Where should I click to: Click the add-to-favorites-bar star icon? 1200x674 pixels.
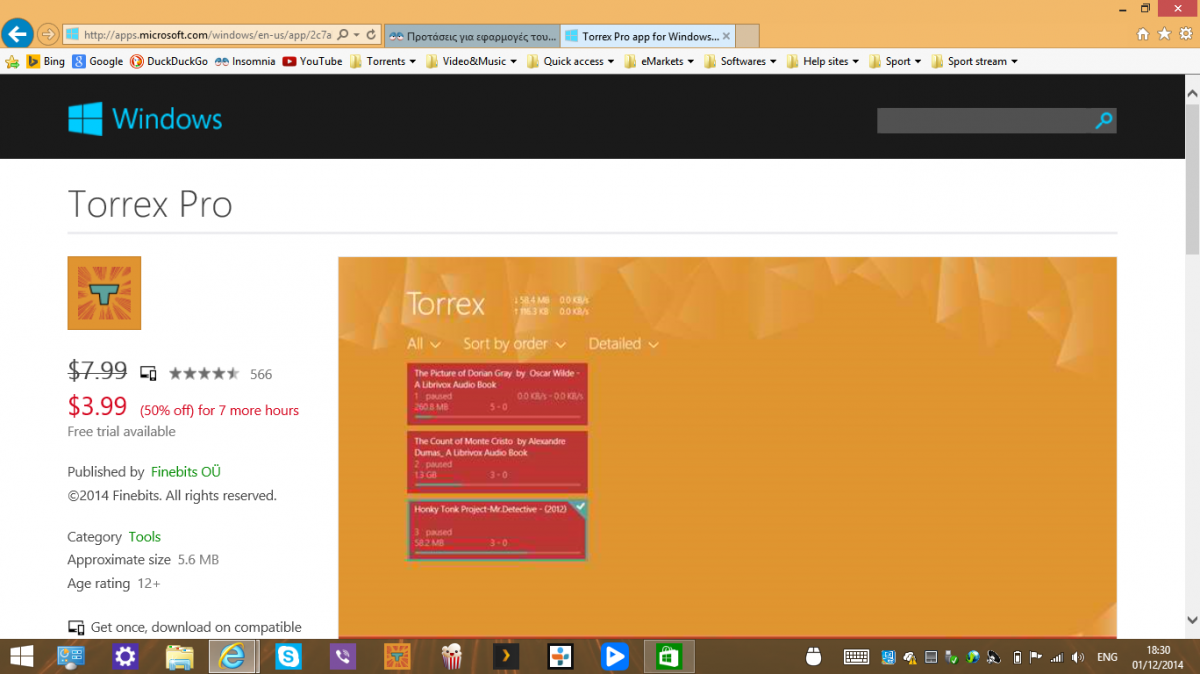tap(13, 61)
